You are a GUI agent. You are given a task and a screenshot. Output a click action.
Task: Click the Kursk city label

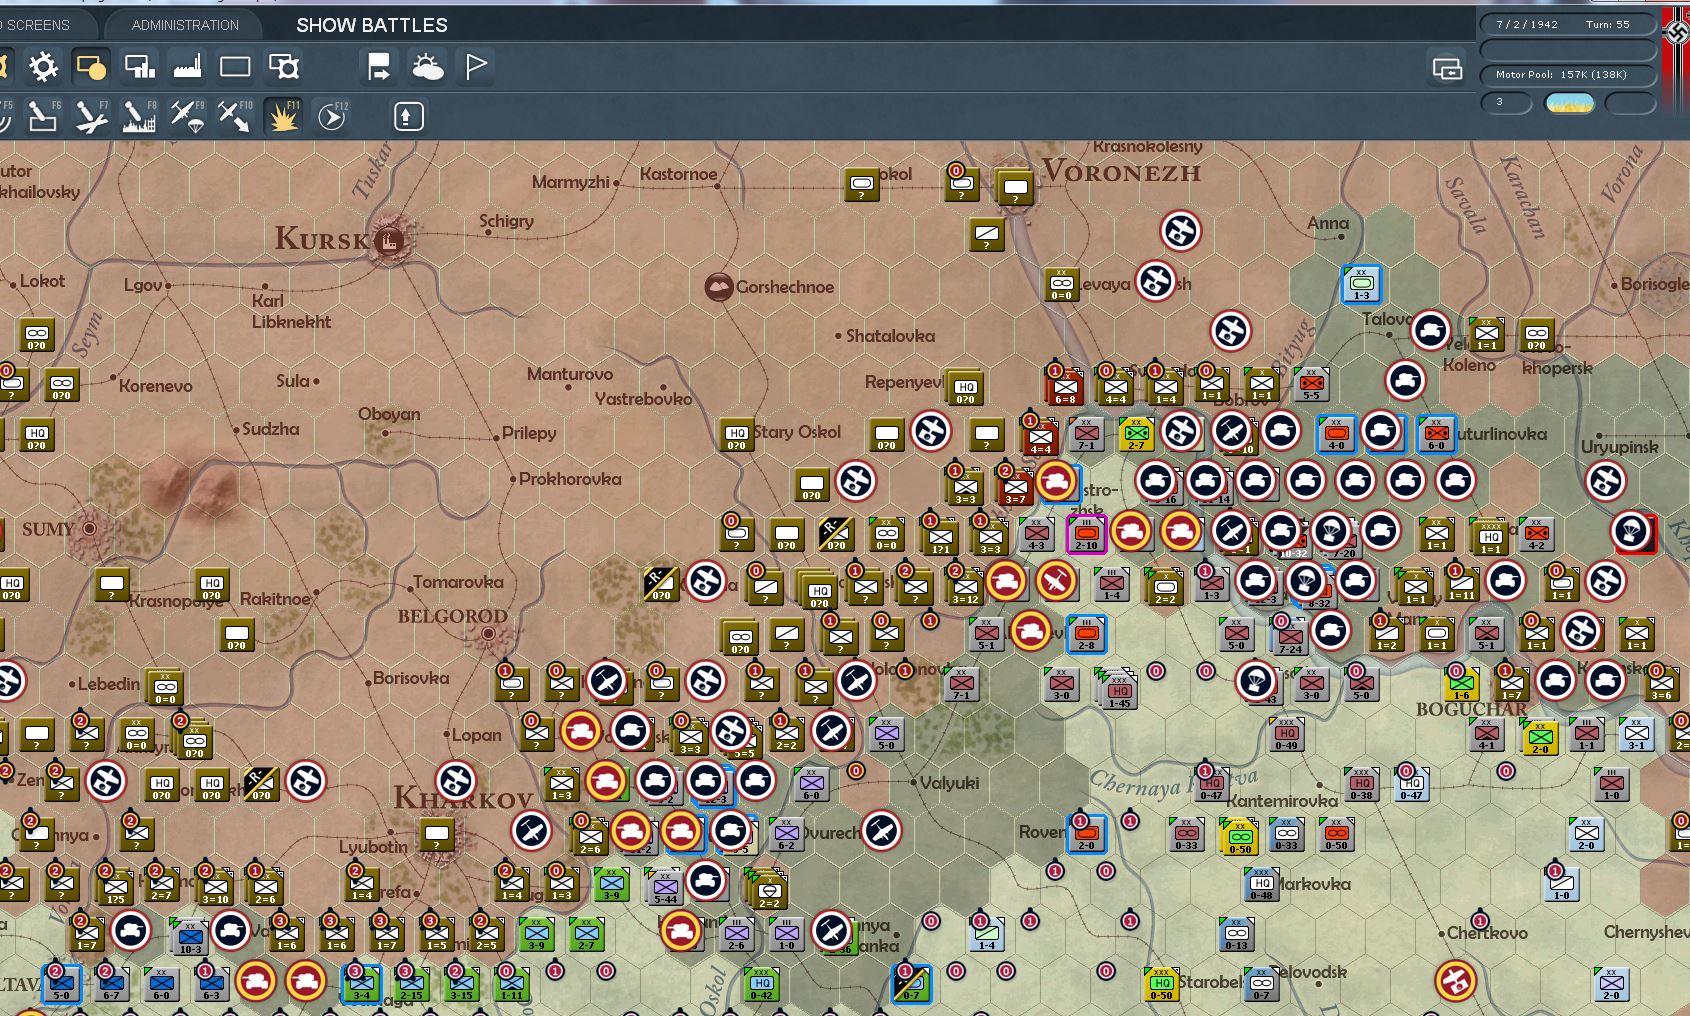click(x=322, y=239)
